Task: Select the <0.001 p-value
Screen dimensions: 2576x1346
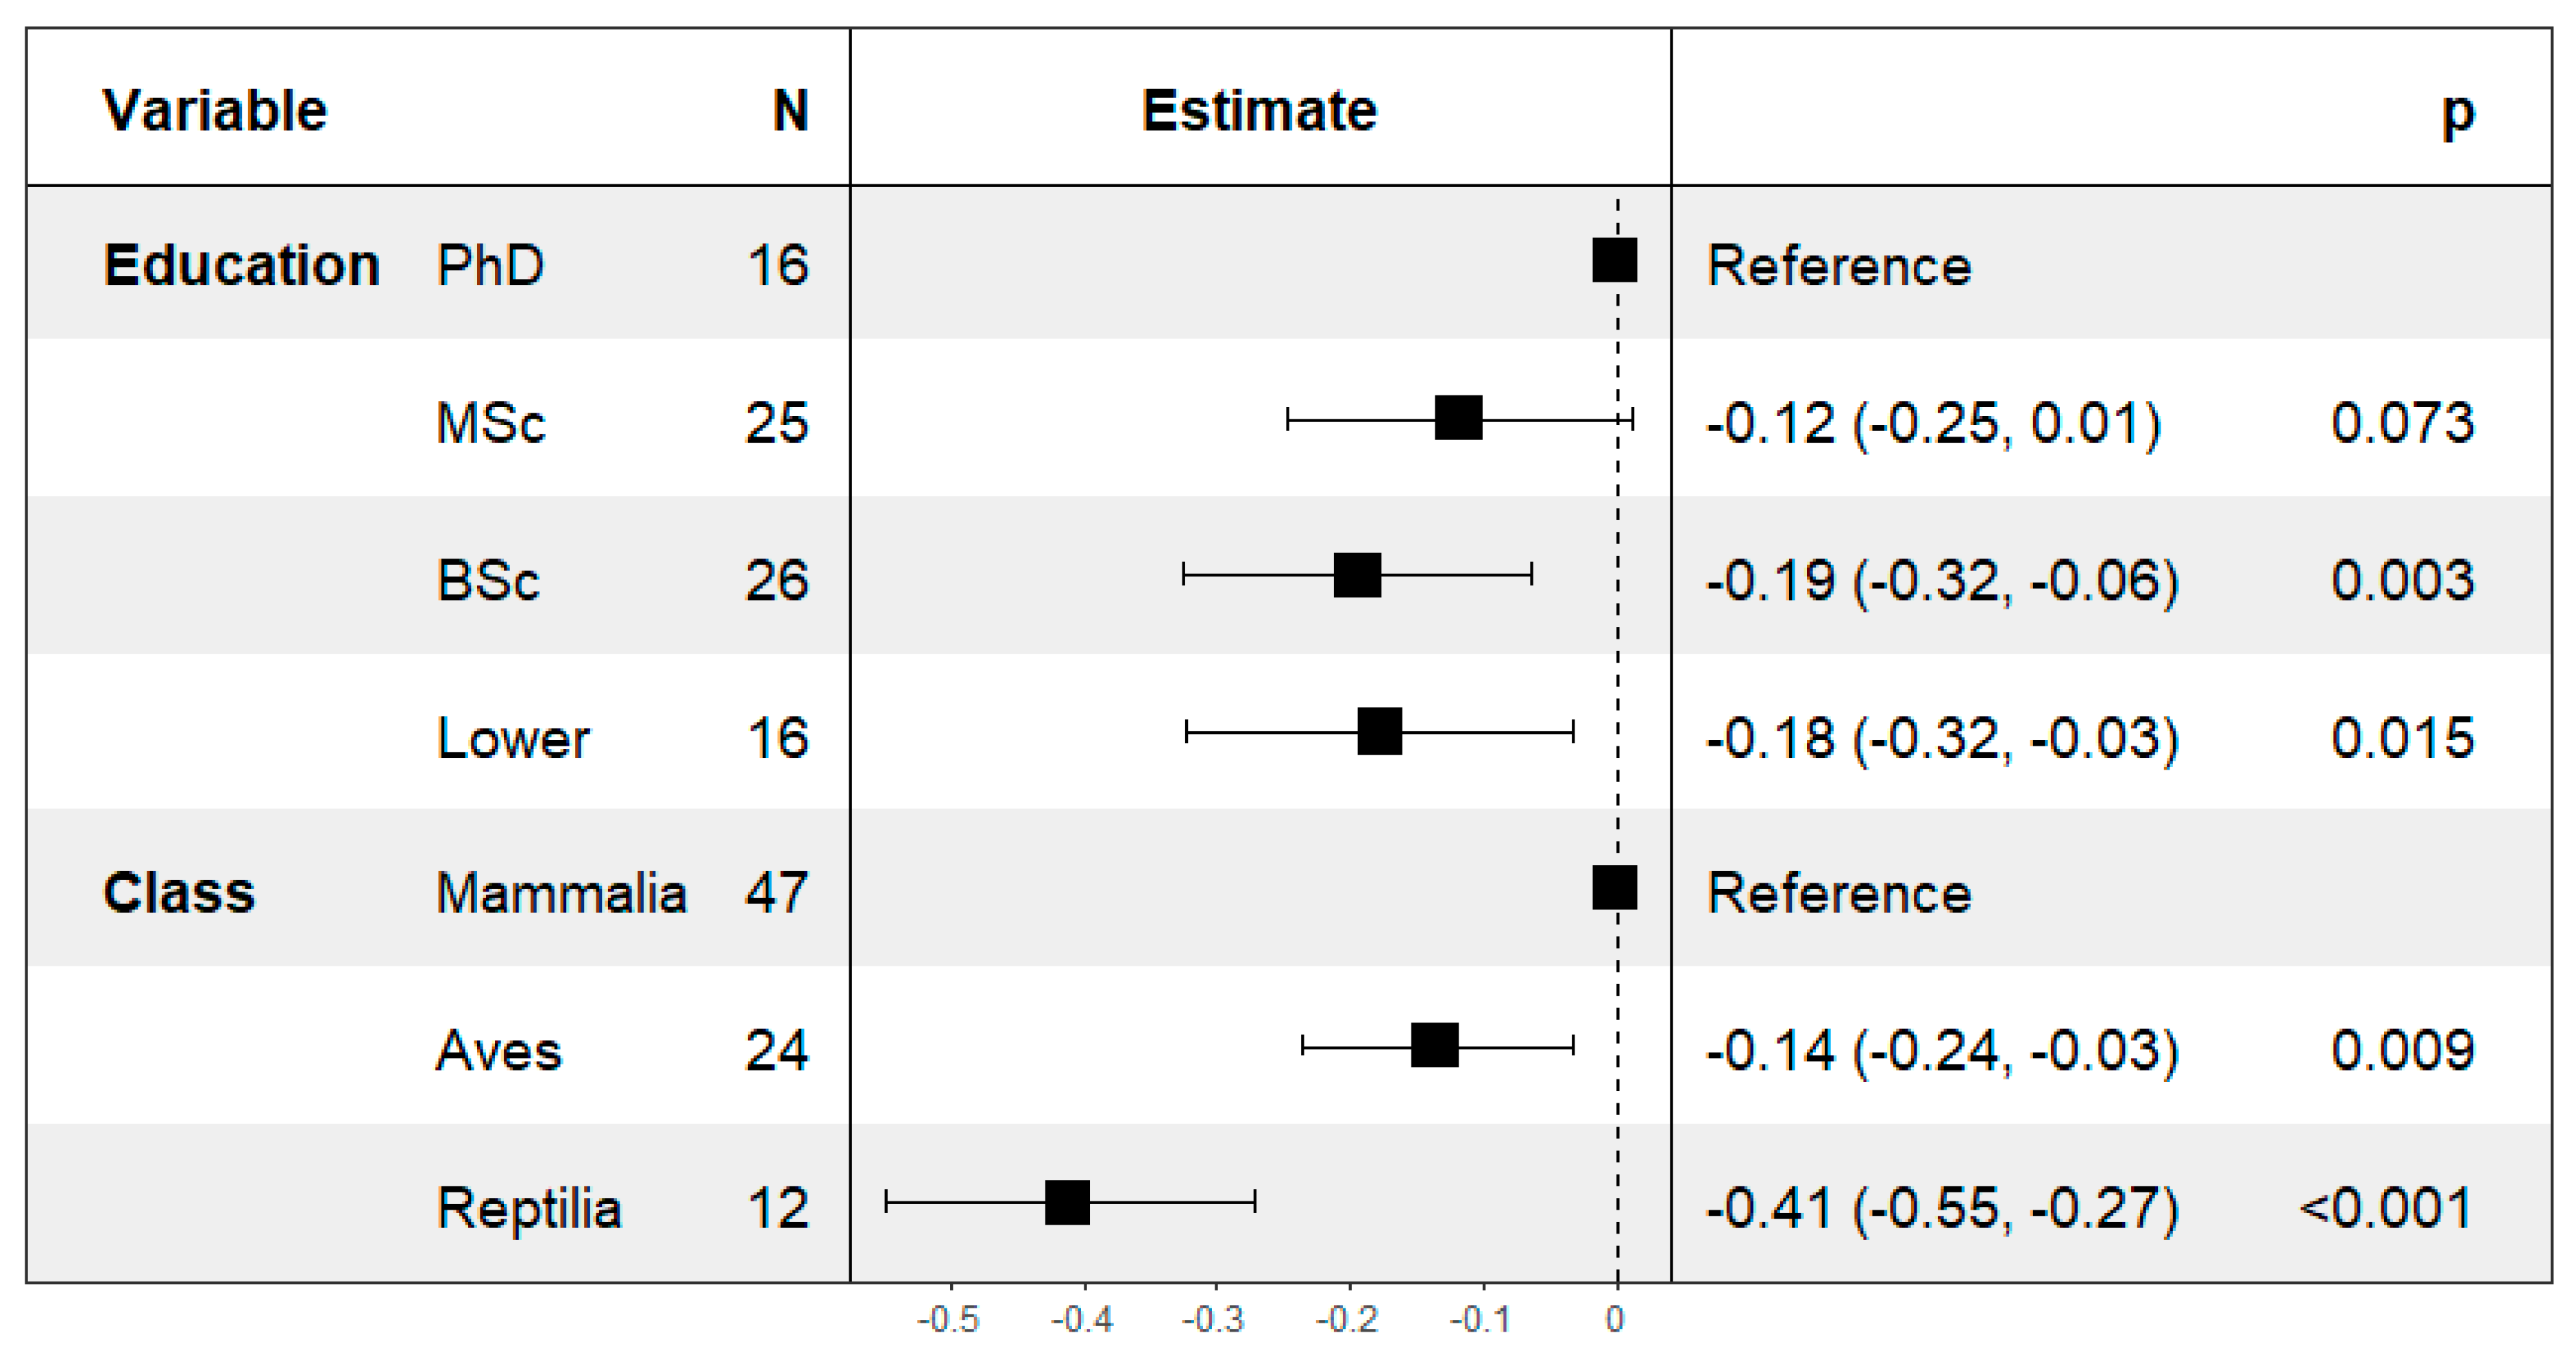Action: [2385, 1208]
